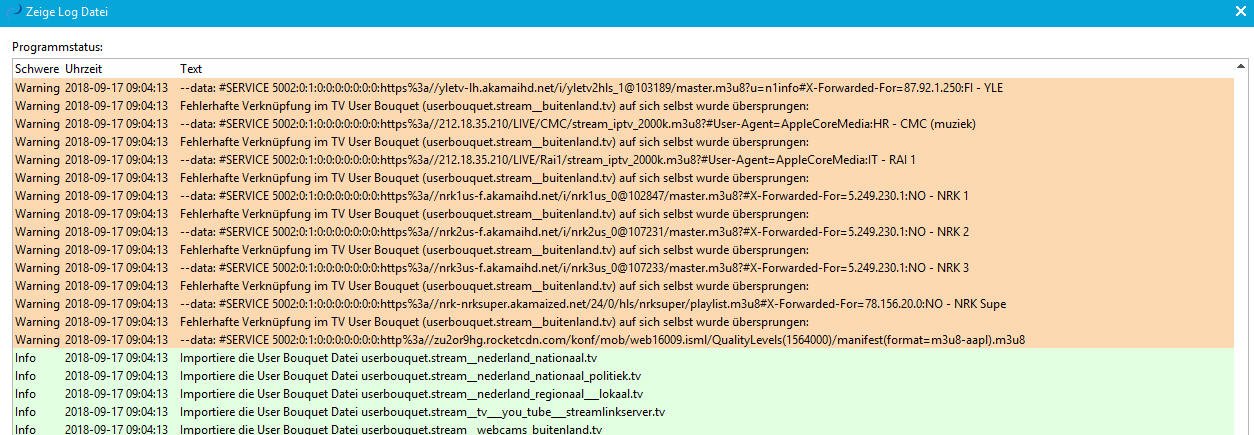Viewport: 1254px width, 435px height.
Task: Click the Text column header
Action: coord(191,69)
